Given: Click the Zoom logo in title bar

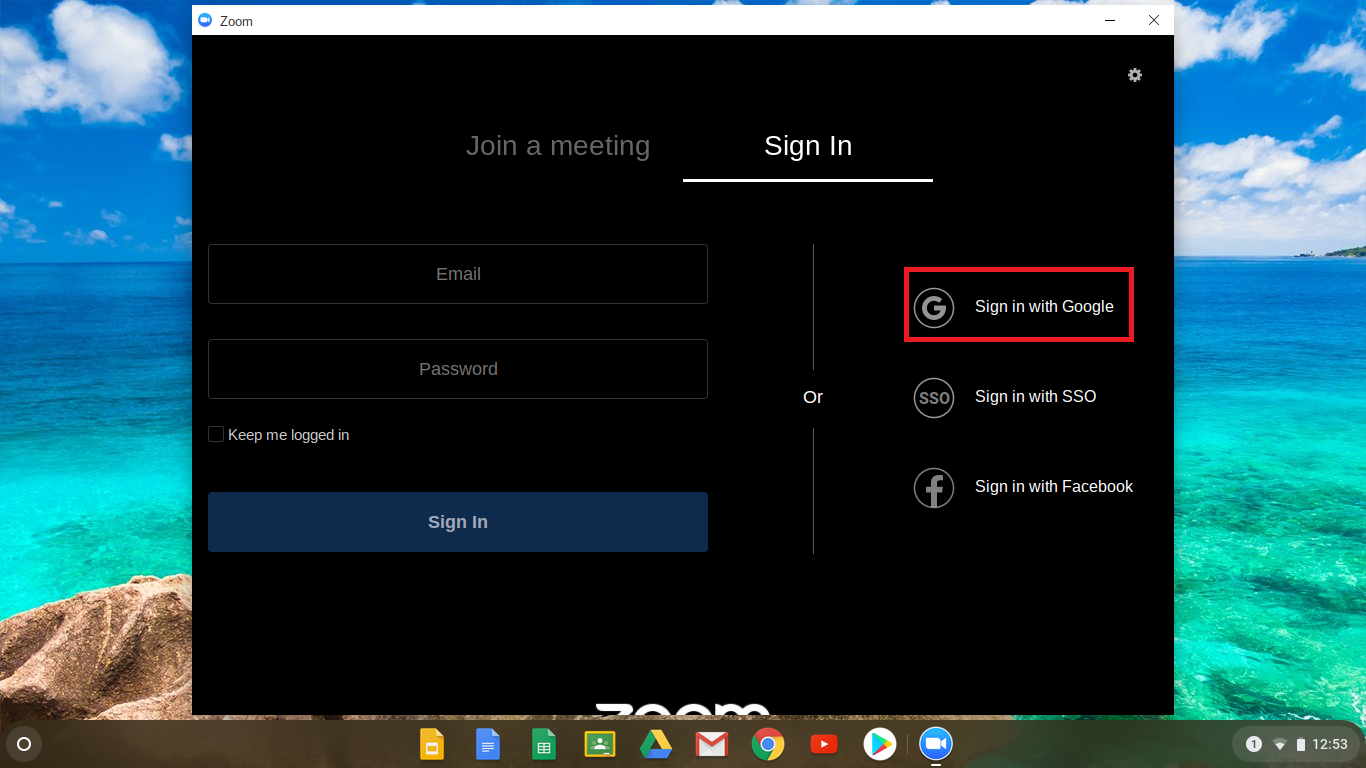Looking at the screenshot, I should tap(205, 20).
